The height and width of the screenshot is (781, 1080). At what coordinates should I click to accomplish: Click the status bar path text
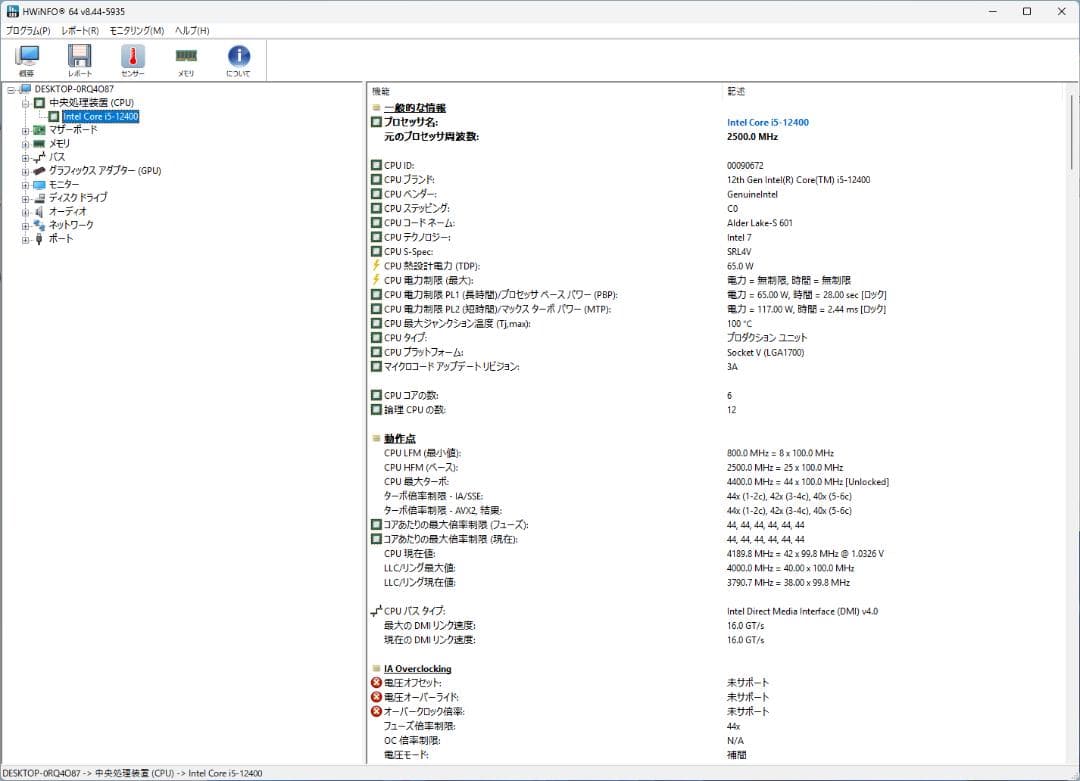click(132, 773)
